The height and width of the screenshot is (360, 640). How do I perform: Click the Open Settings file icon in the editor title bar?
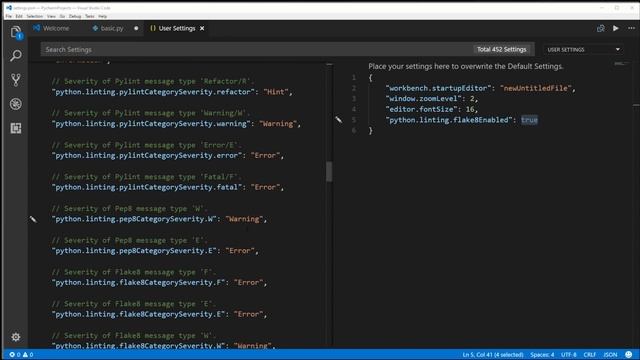[600, 28]
